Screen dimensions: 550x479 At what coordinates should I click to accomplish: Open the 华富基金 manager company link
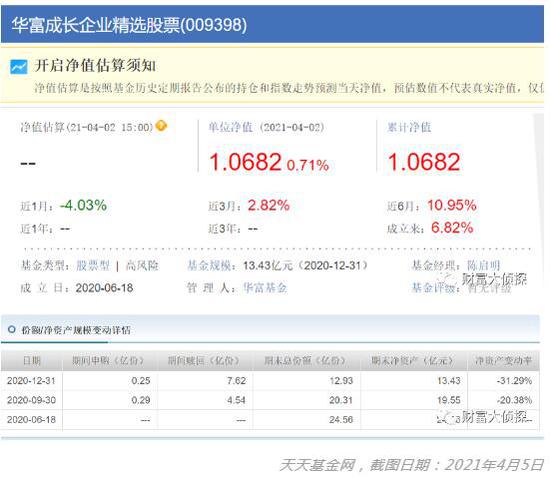[265, 288]
